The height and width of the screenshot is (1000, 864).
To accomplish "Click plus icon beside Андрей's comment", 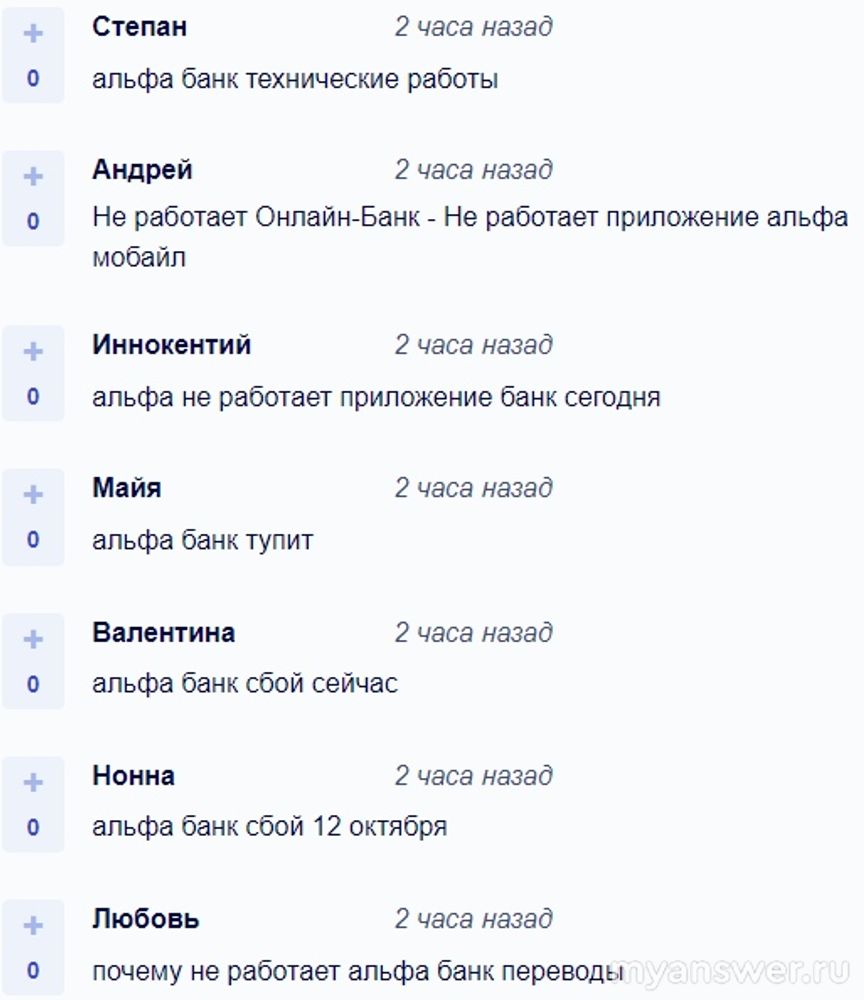I will coord(33,177).
